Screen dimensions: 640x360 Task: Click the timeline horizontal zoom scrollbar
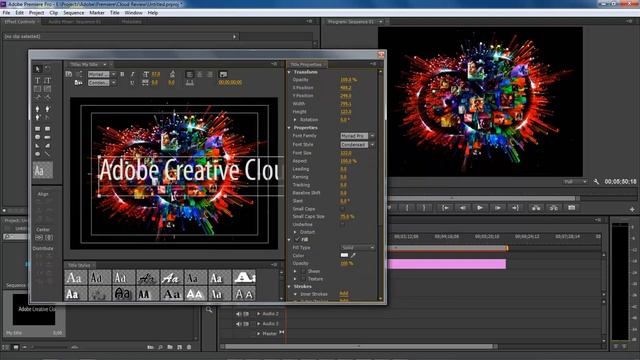tap(360, 347)
